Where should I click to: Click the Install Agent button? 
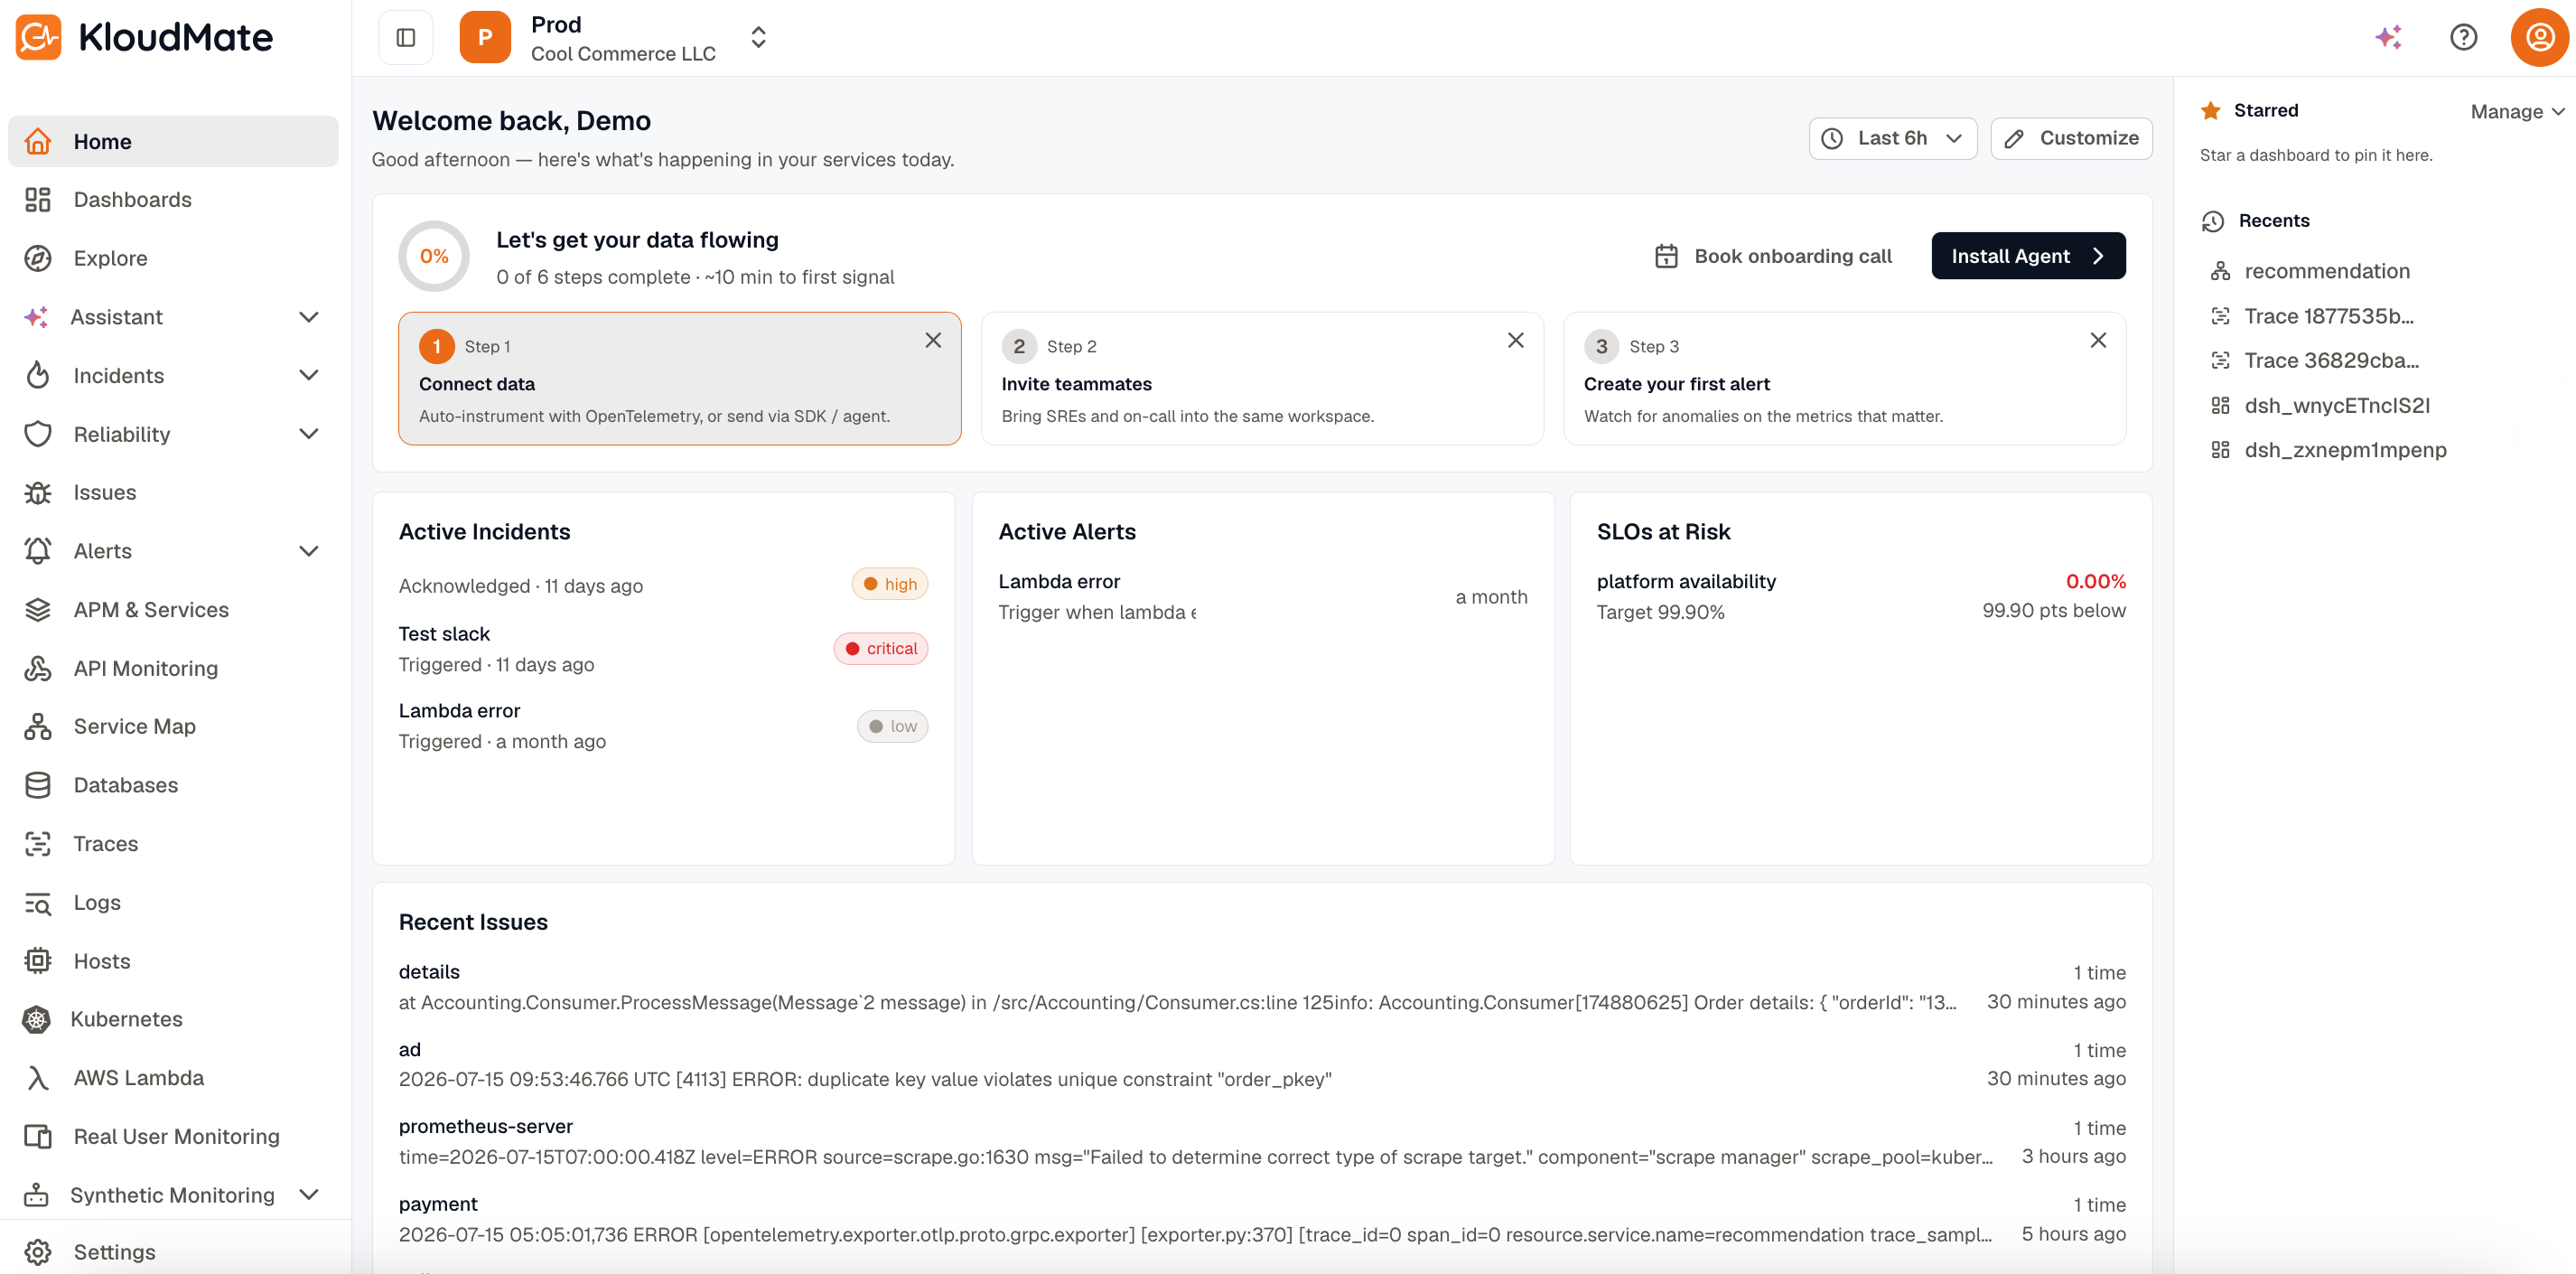[x=2028, y=256]
